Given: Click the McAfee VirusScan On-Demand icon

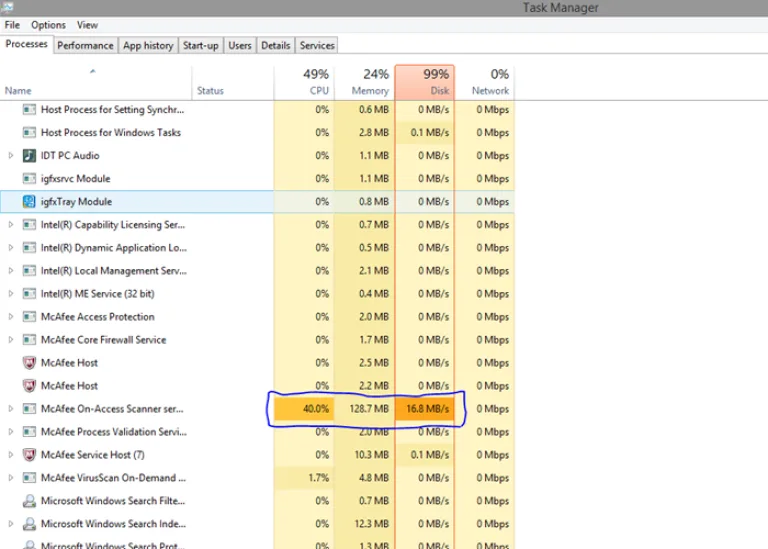Looking at the screenshot, I should [29, 478].
